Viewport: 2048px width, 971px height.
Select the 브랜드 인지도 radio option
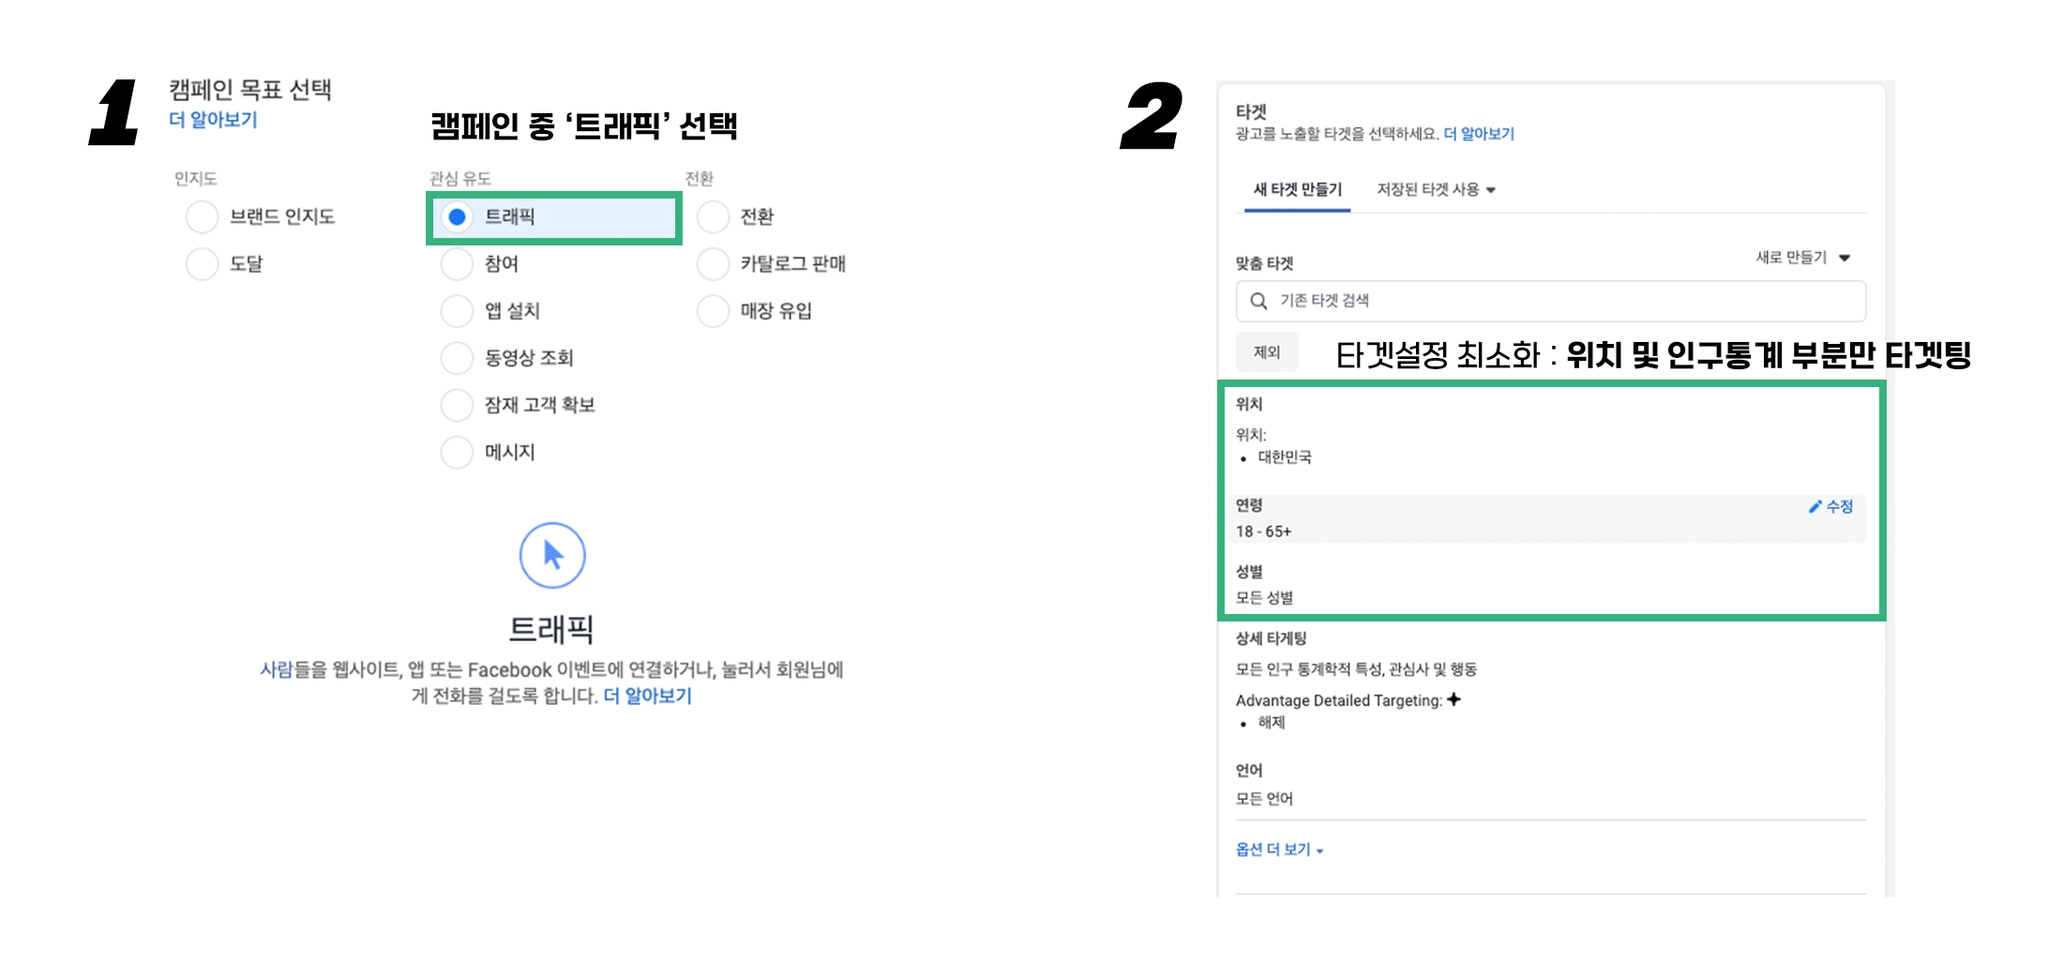[x=202, y=217]
